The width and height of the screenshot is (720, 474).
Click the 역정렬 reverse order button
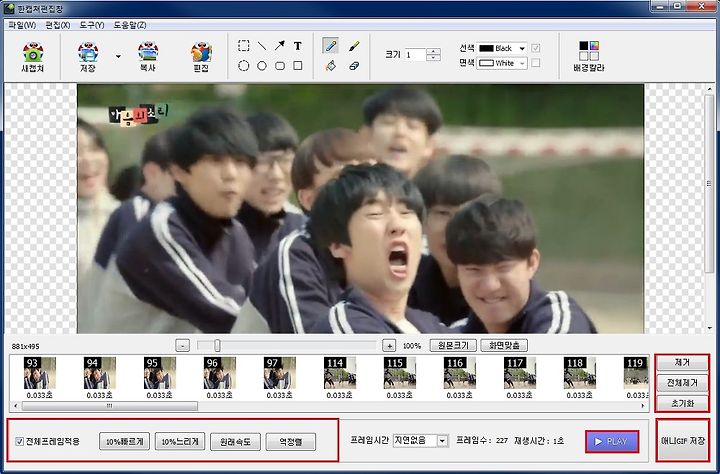pyautogui.click(x=291, y=442)
